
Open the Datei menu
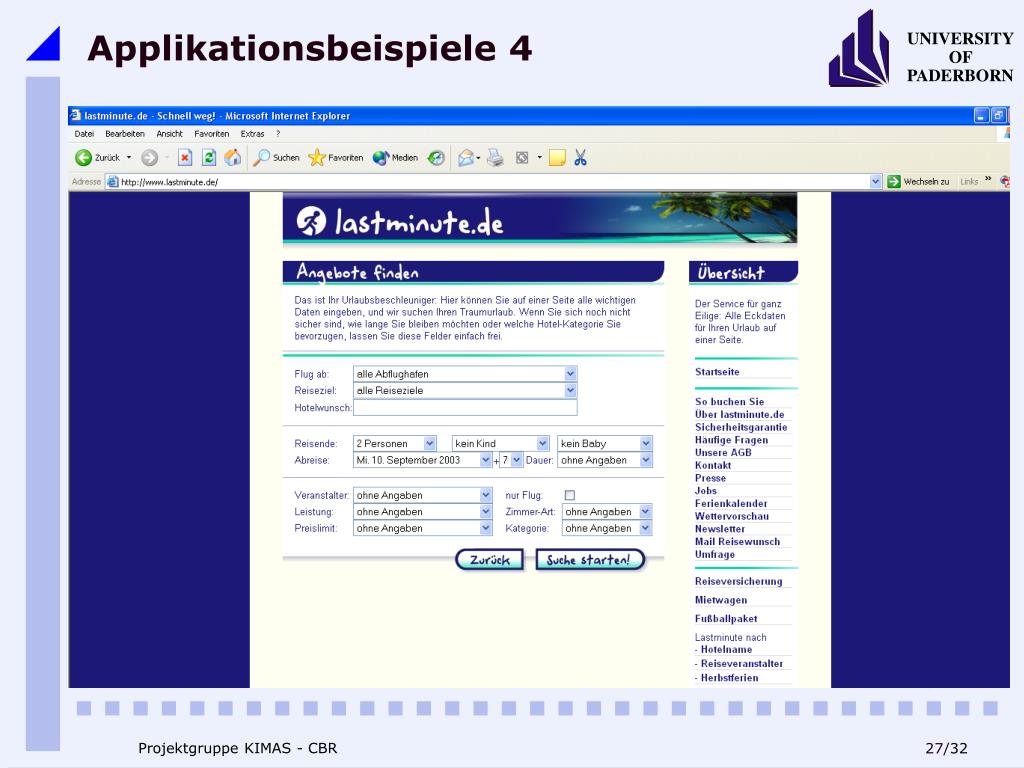point(84,134)
